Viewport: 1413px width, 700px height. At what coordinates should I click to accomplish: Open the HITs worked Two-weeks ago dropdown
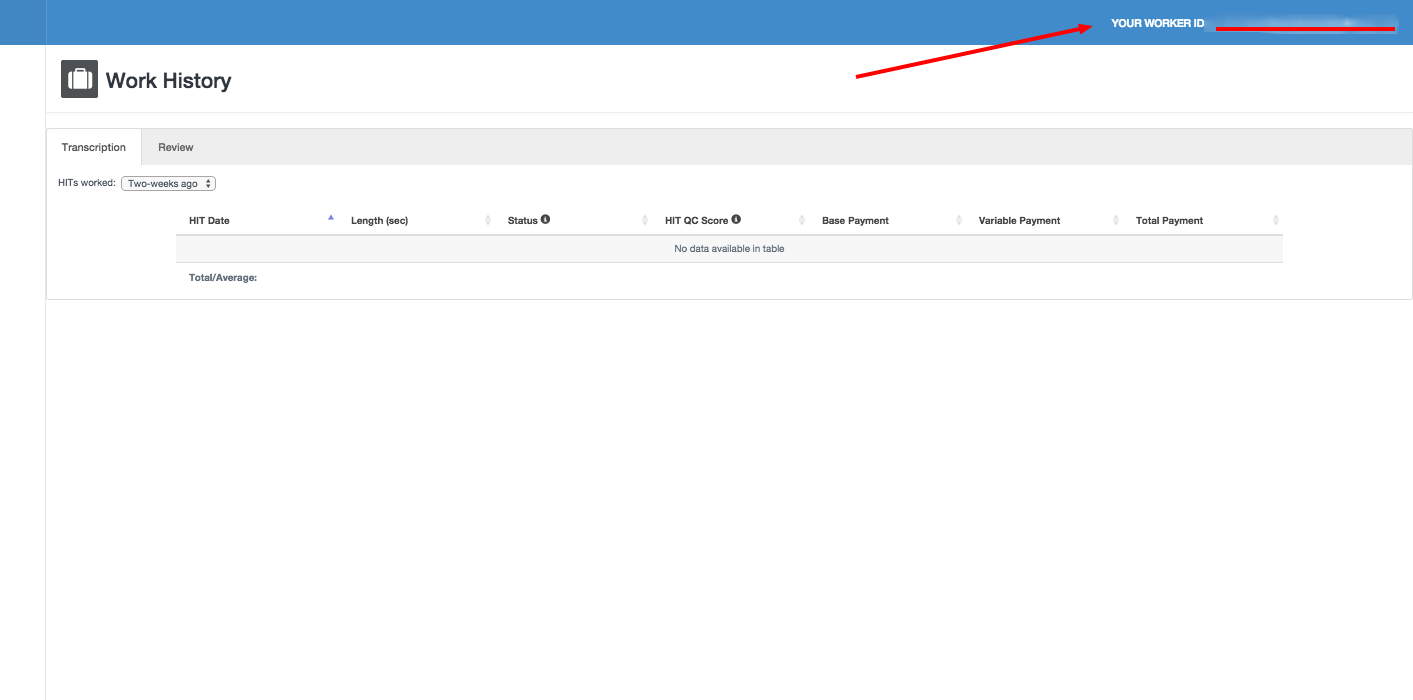click(168, 184)
